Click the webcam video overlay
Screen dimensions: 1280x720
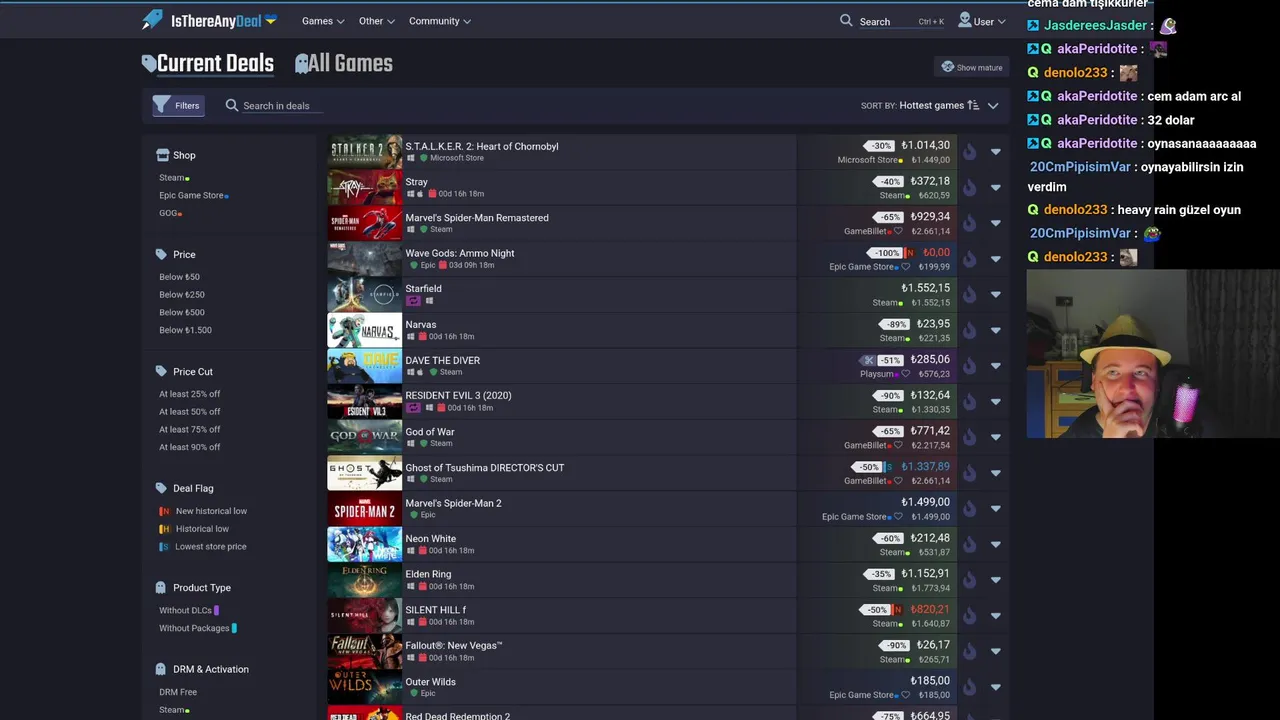point(1152,354)
